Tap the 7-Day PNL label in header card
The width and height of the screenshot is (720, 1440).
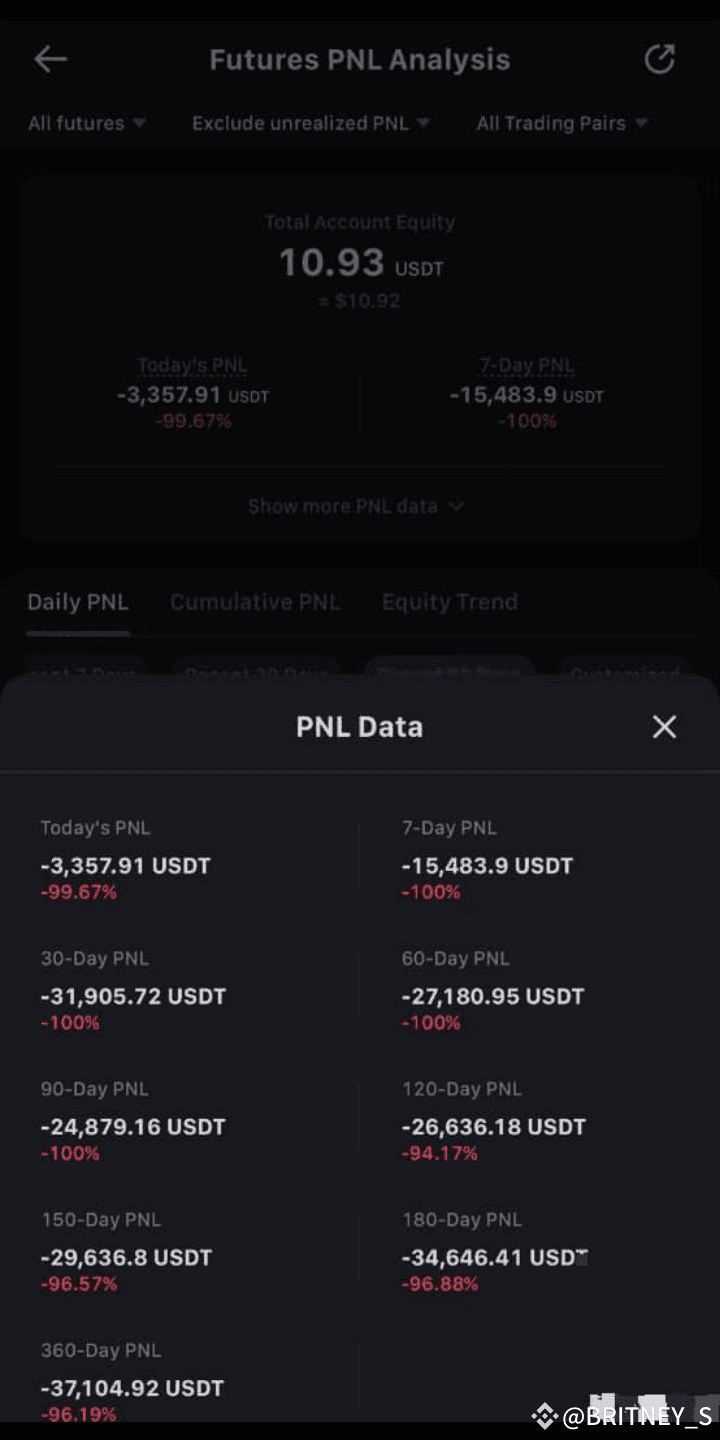click(x=527, y=366)
